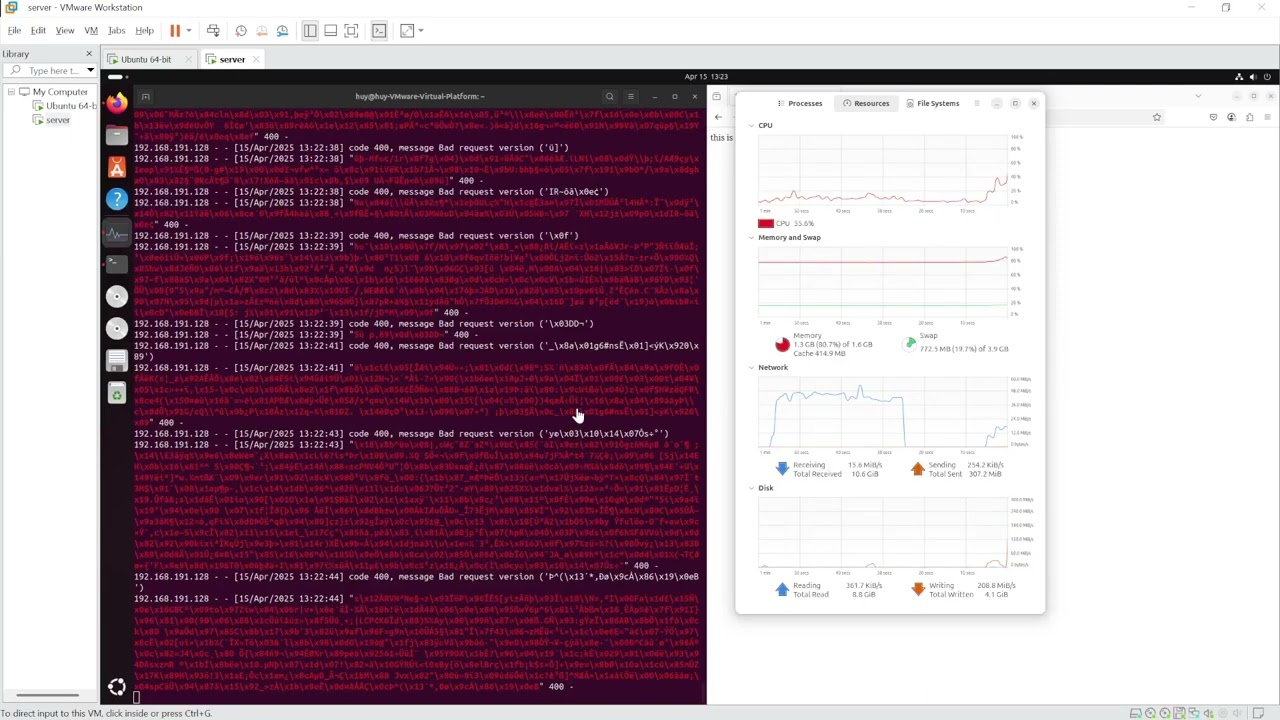Image resolution: width=1280 pixels, height=720 pixels.
Task: Select the Resources tab
Action: [866, 103]
